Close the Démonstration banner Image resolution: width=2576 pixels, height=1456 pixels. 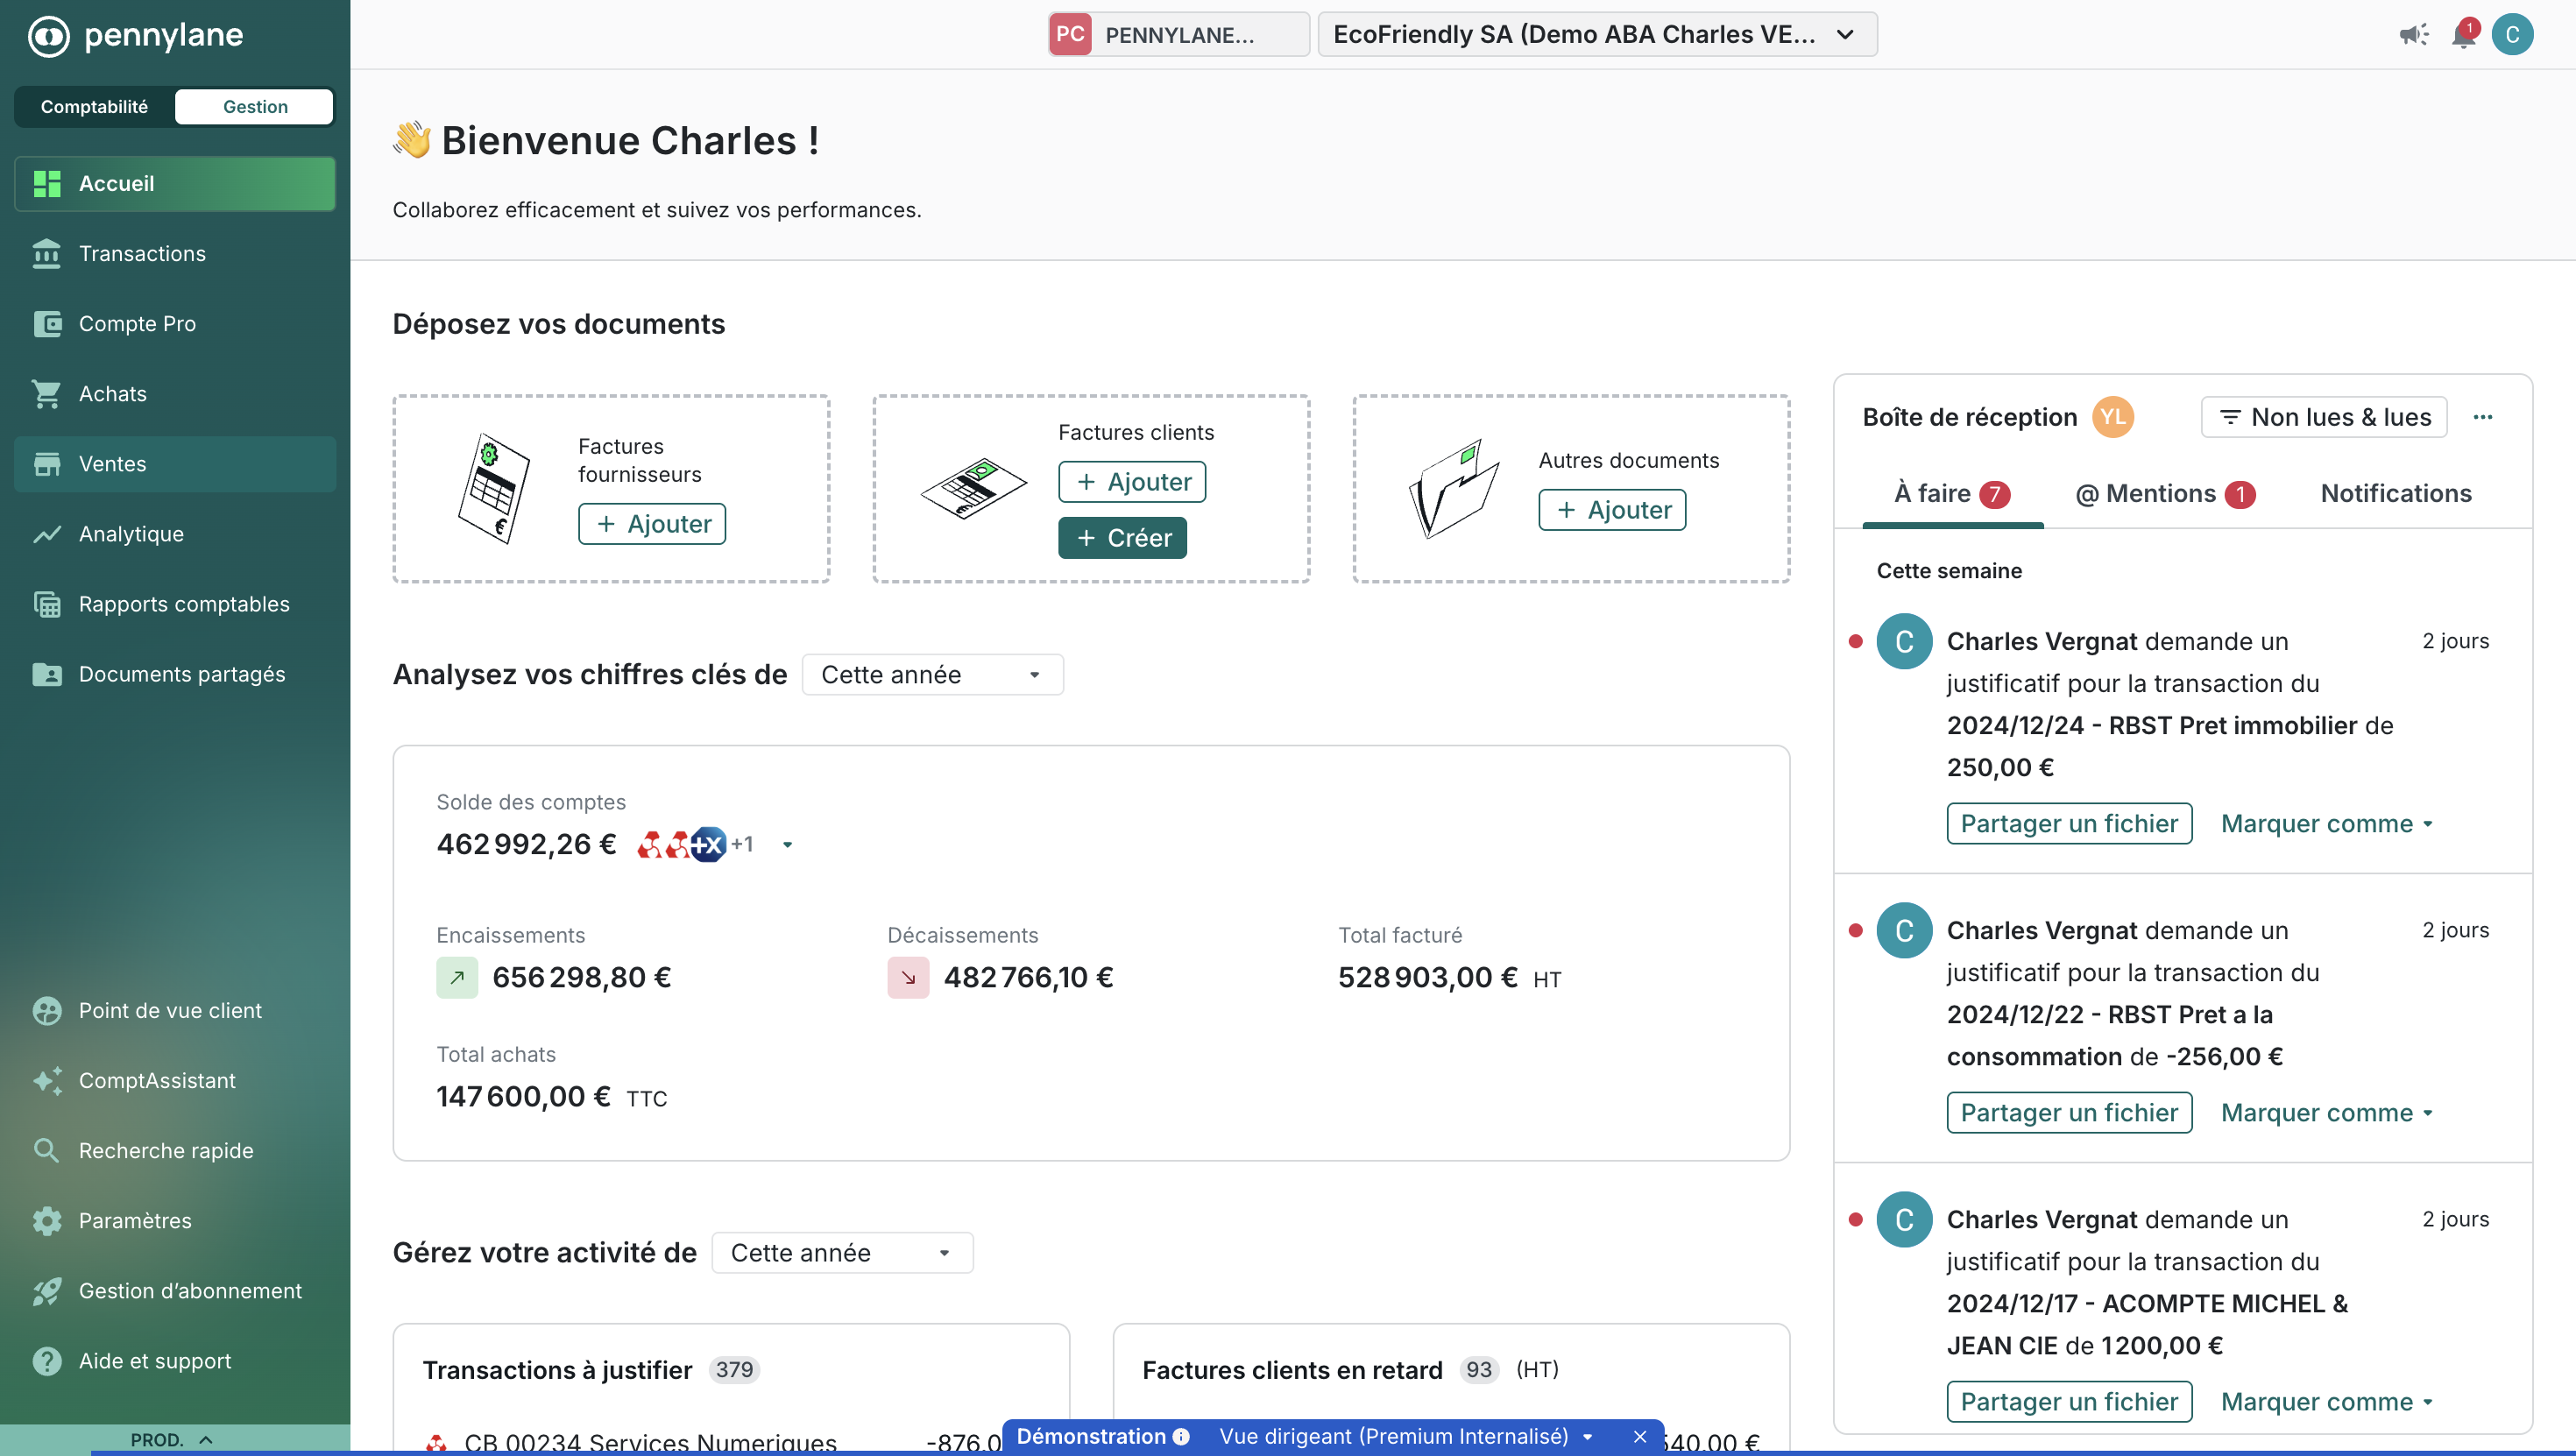click(1640, 1437)
